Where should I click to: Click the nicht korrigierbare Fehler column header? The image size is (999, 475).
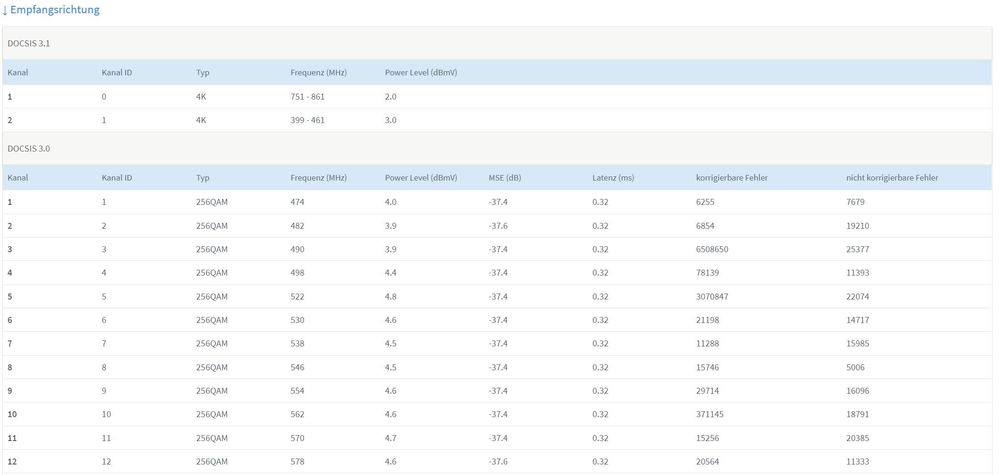892,178
